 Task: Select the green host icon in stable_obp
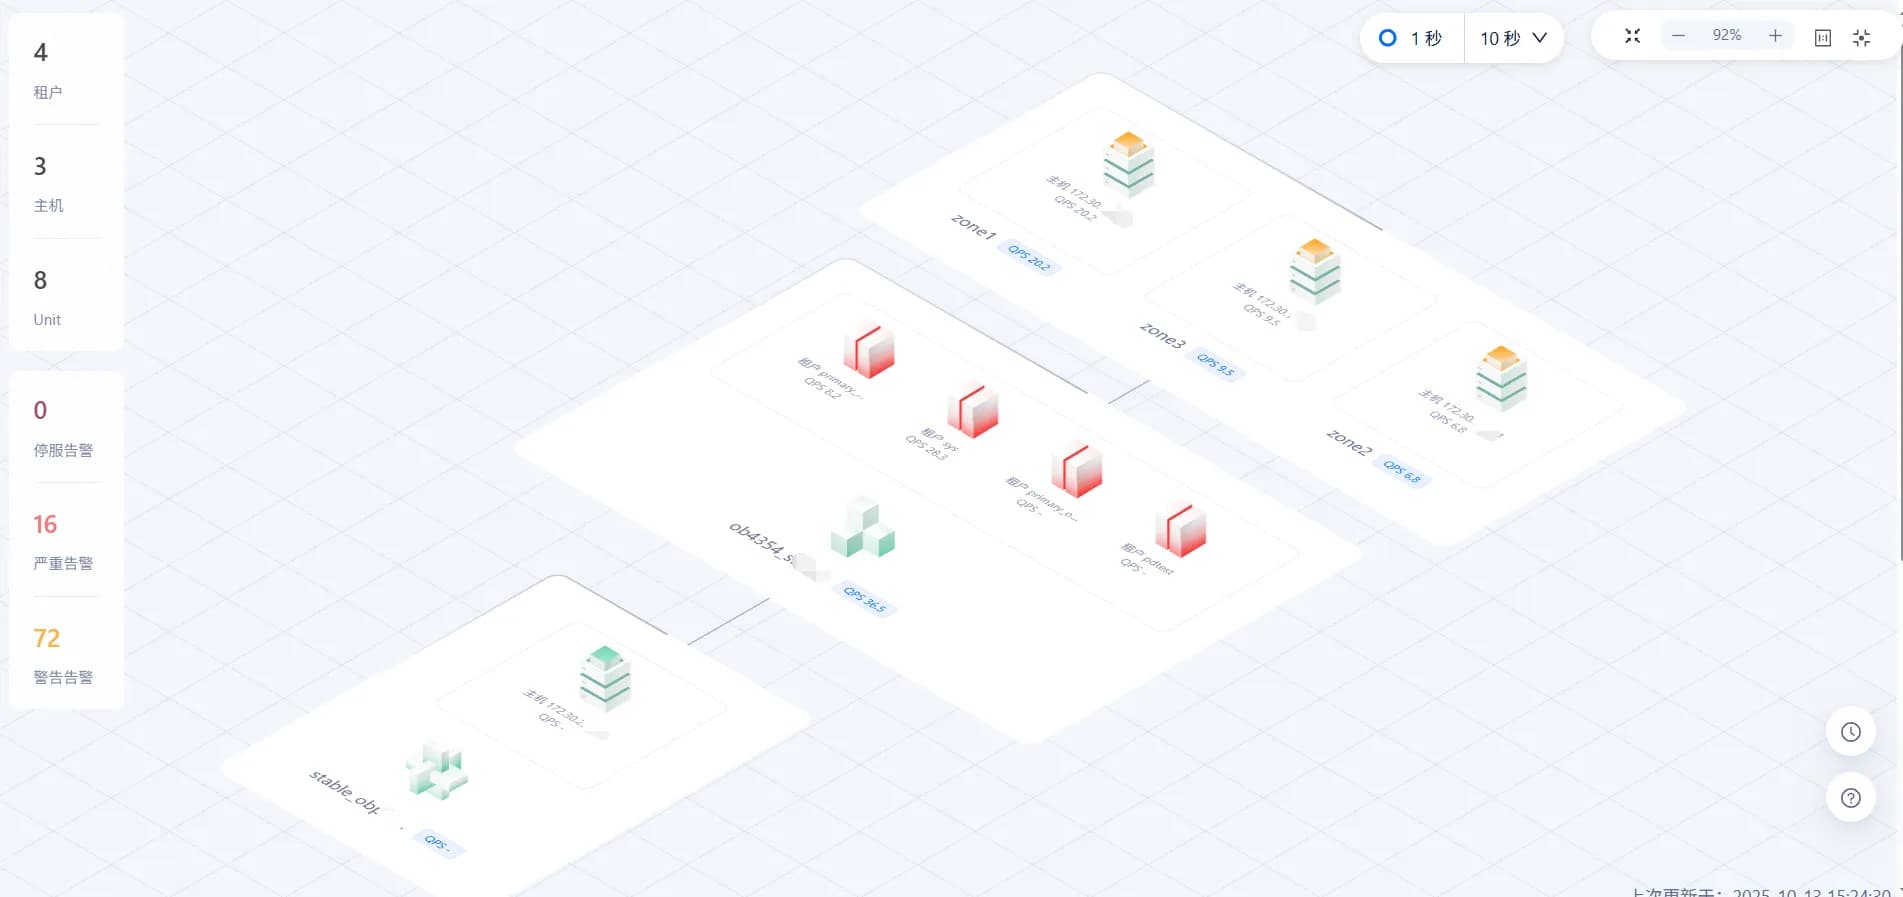[x=605, y=678]
